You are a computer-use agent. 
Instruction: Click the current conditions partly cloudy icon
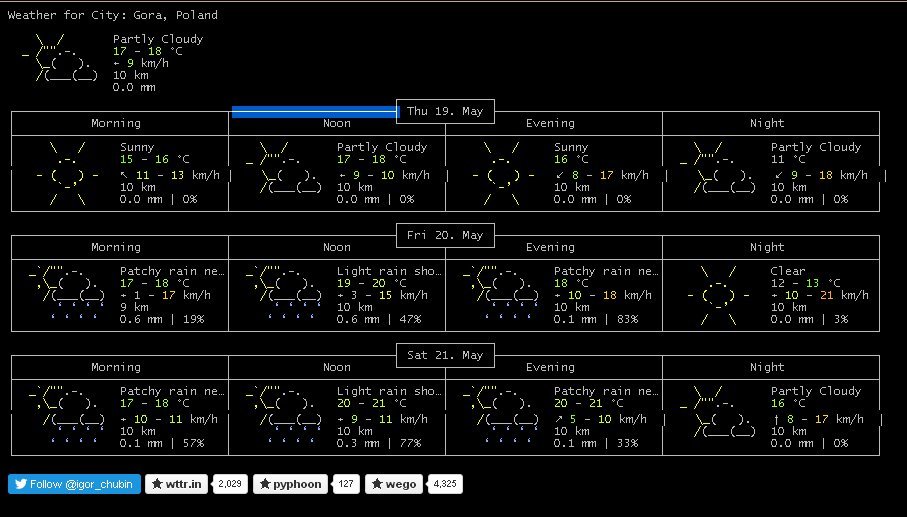pyautogui.click(x=61, y=62)
